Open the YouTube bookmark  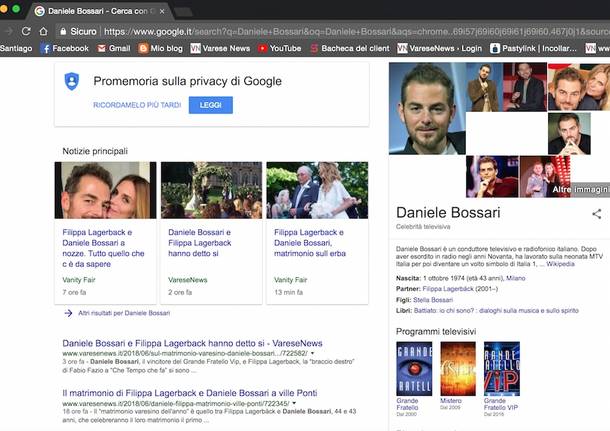pos(280,48)
